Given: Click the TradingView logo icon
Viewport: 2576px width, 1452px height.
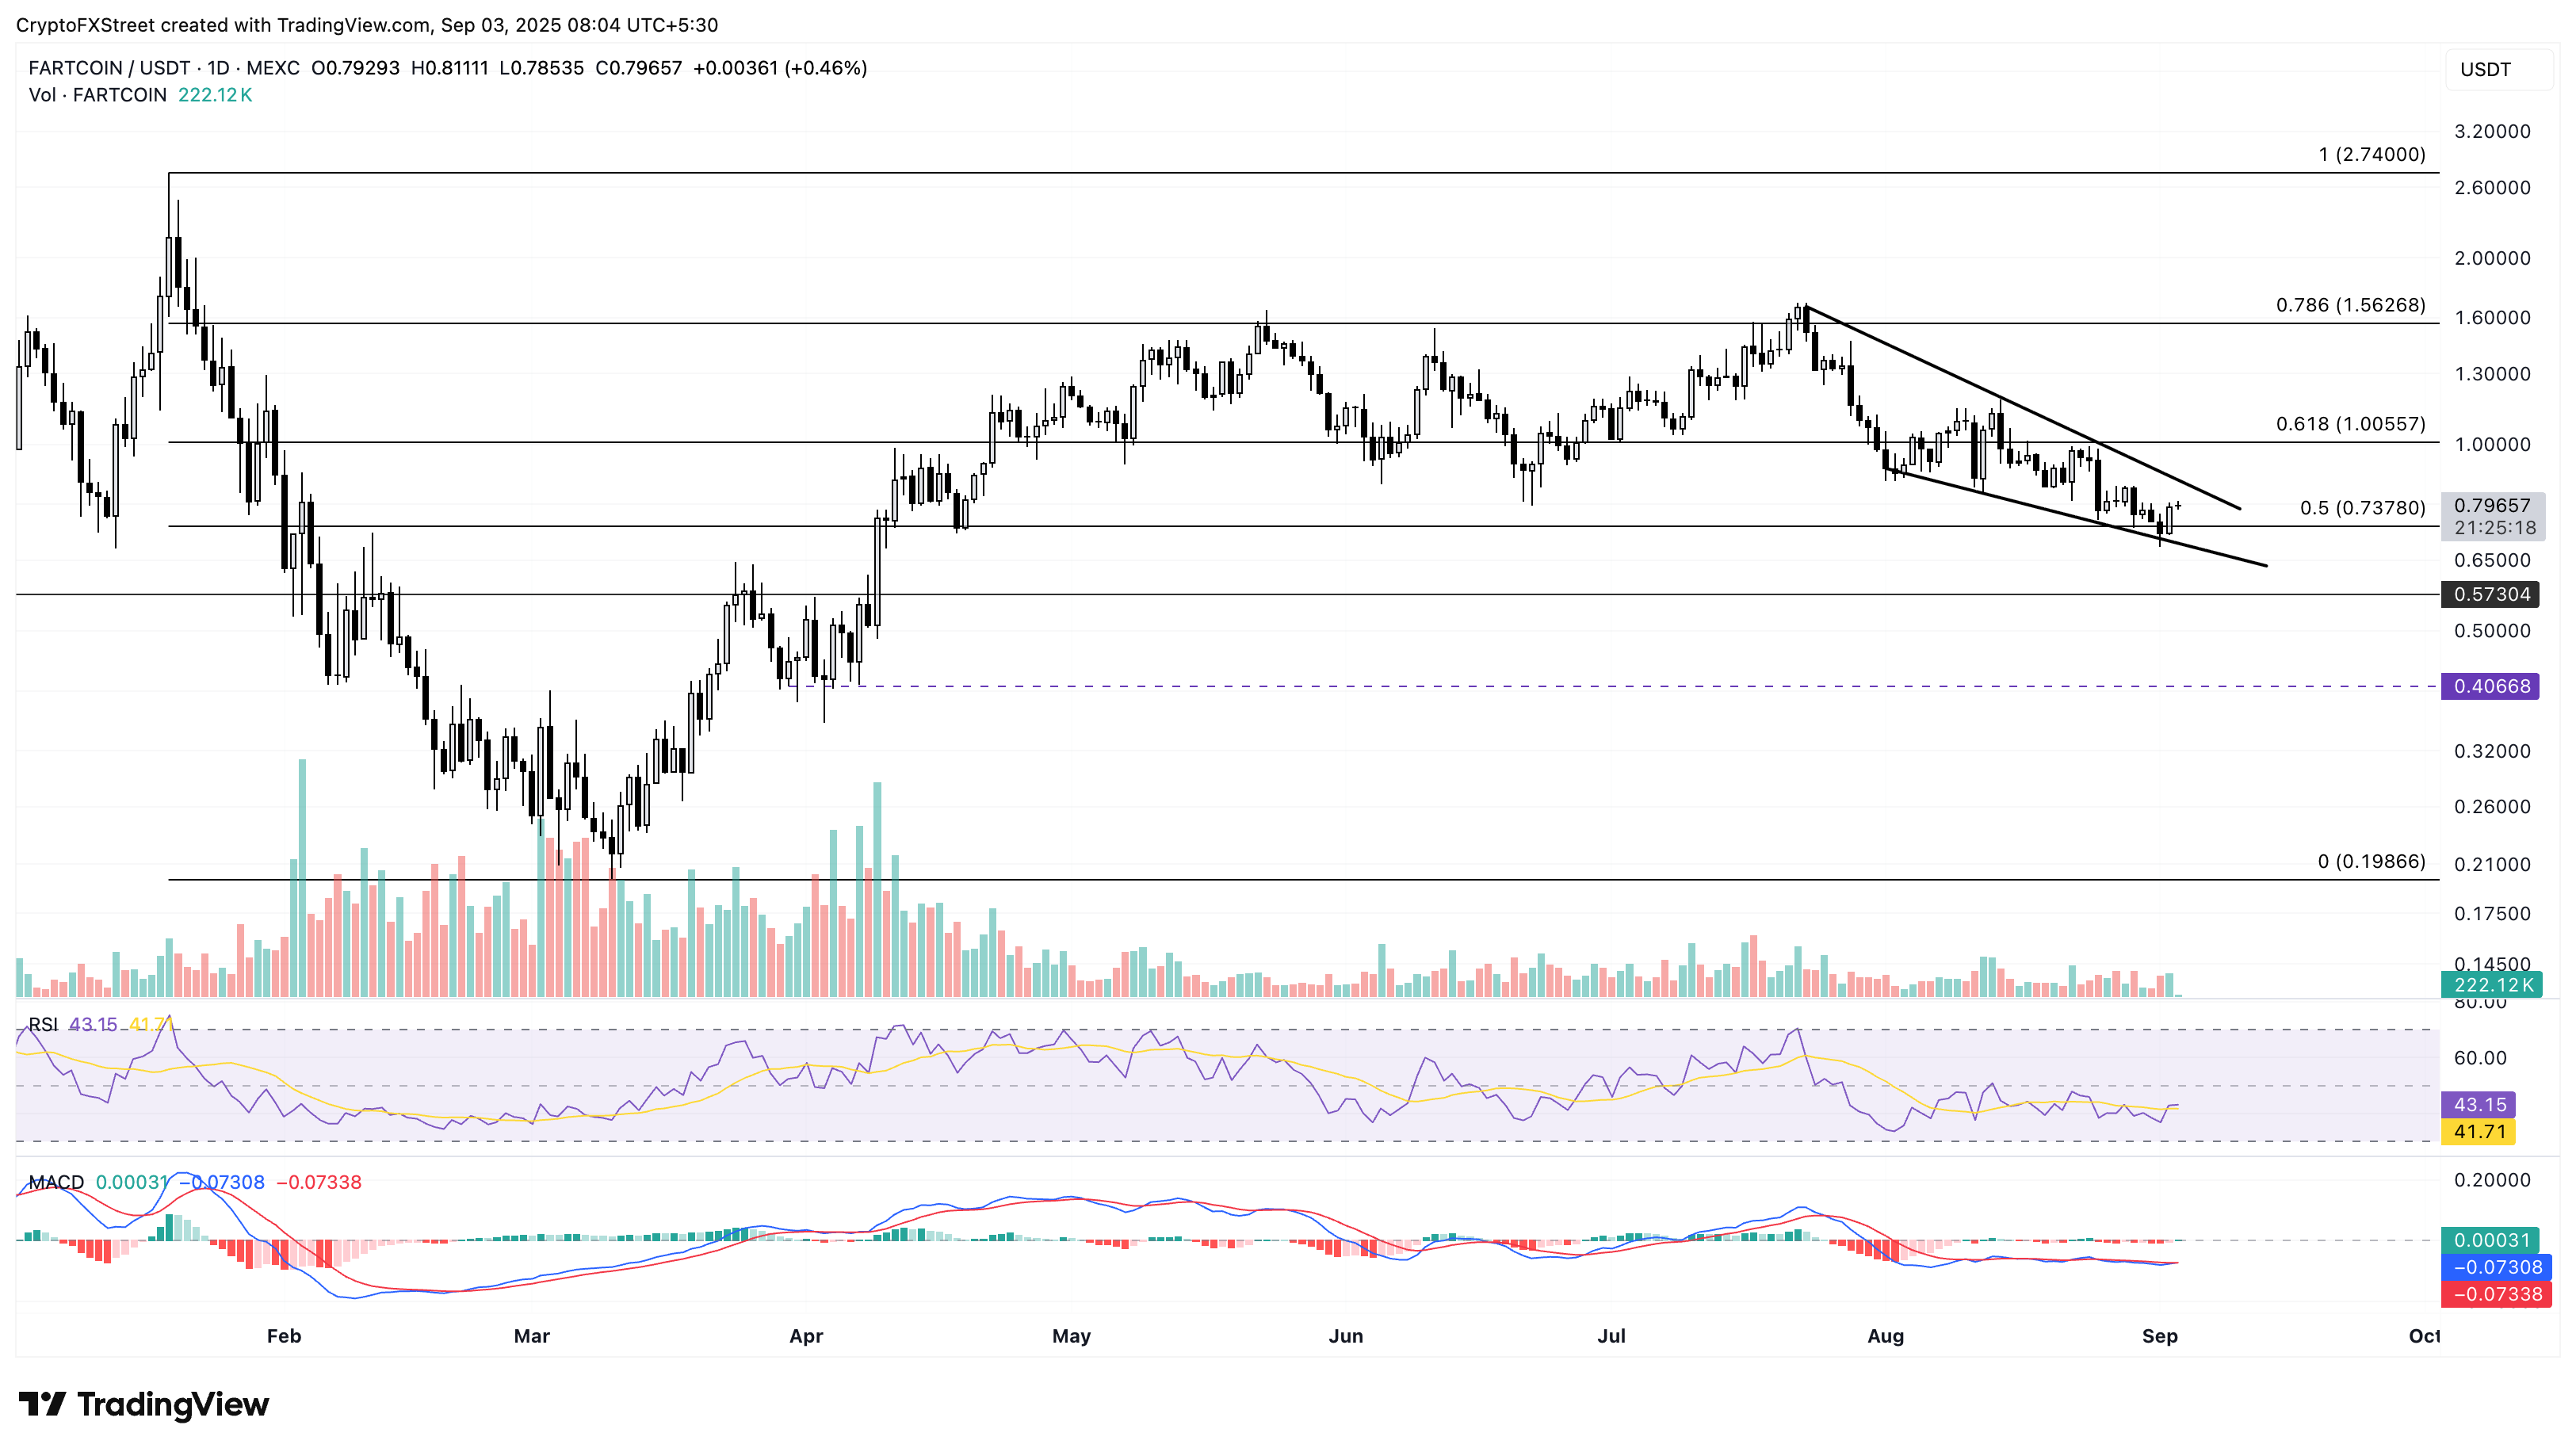Looking at the screenshot, I should 42,1404.
